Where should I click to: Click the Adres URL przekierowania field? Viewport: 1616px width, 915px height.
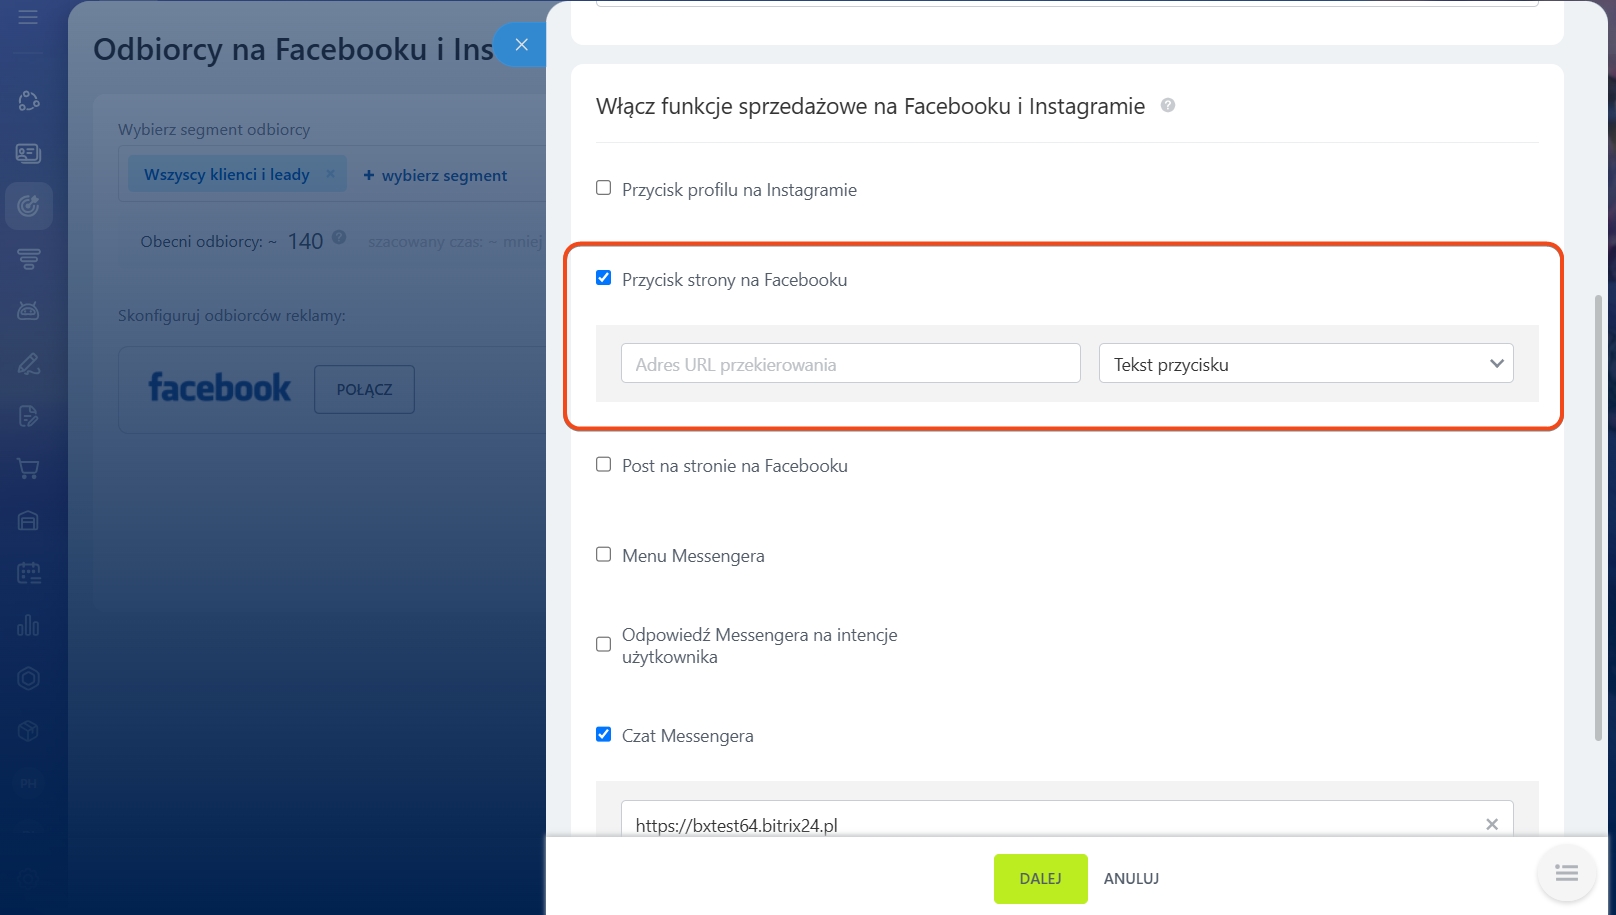850,364
